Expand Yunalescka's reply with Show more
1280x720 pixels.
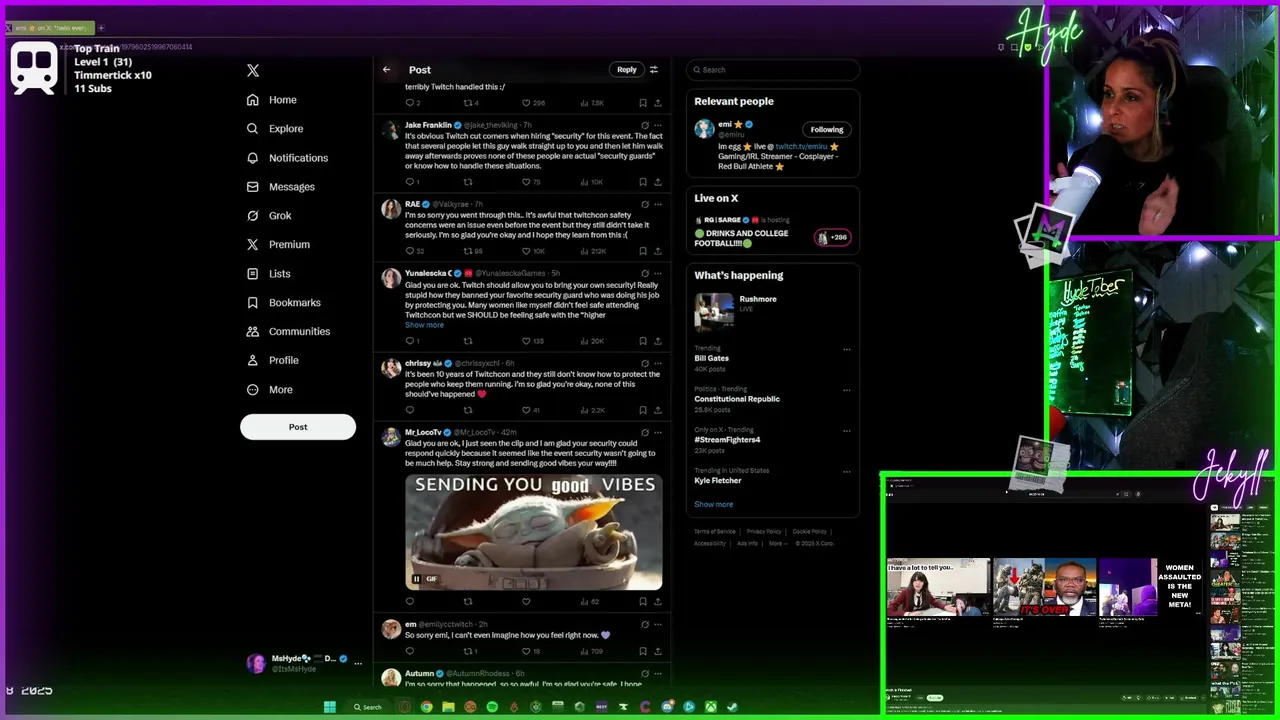point(424,325)
